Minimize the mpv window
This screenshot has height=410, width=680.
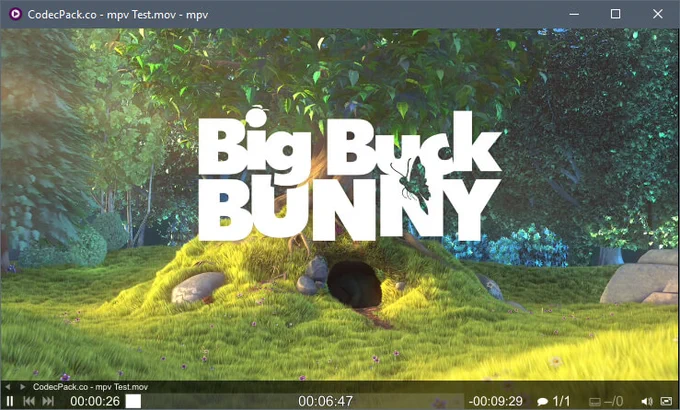[574, 14]
